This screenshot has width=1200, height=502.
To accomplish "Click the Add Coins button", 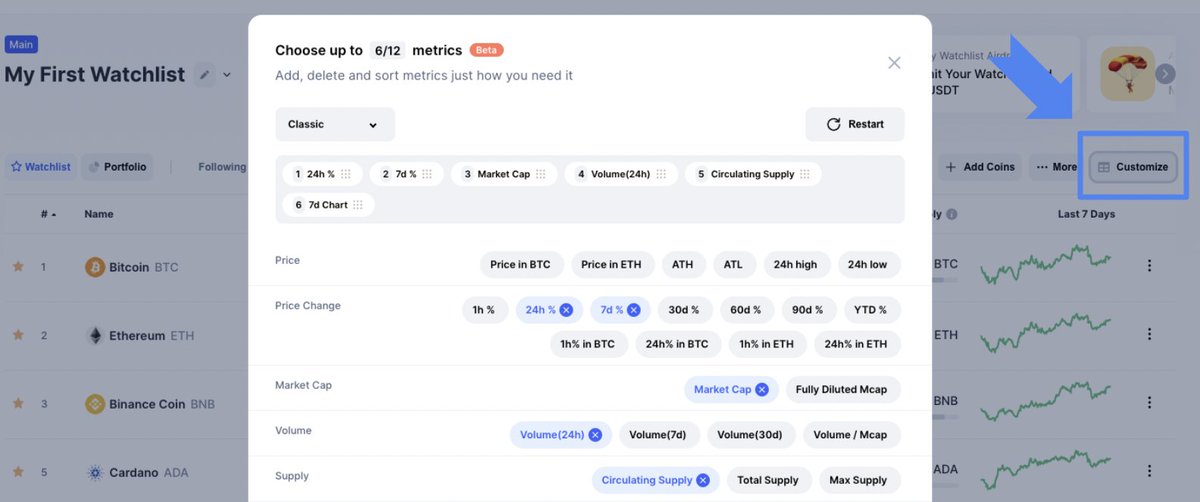I will (980, 167).
